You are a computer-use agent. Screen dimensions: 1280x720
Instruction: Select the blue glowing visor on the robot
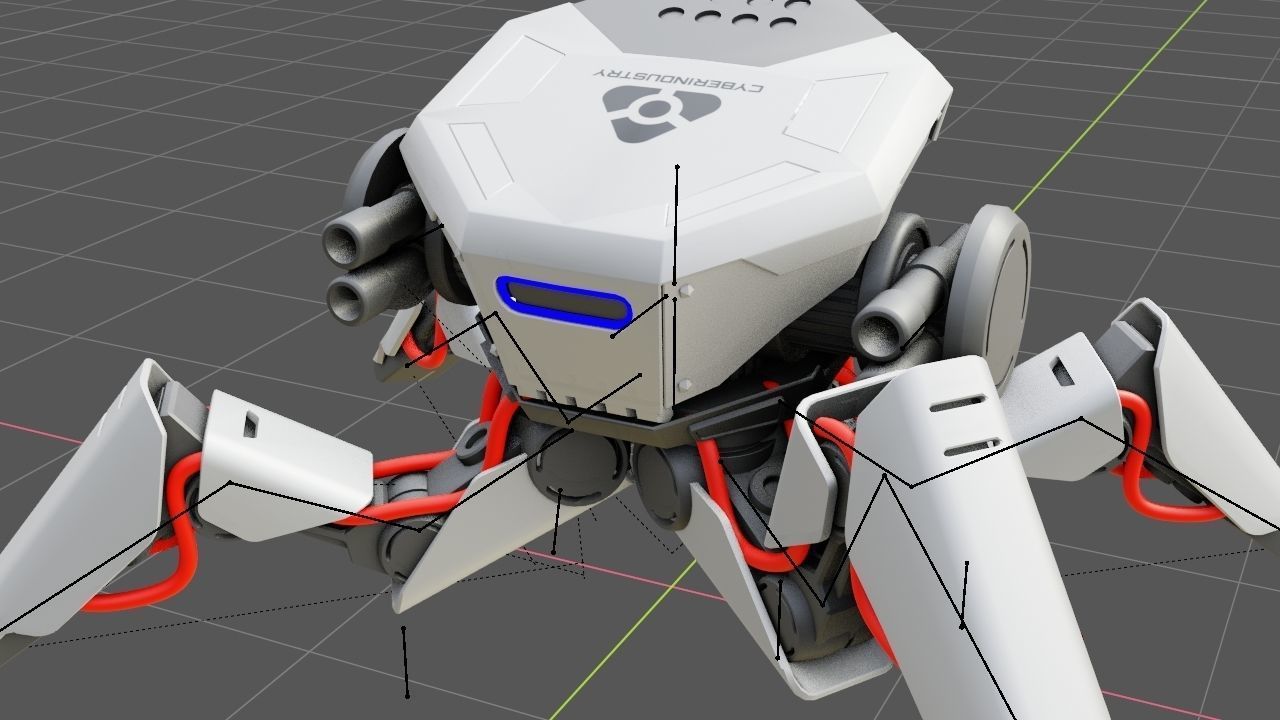click(565, 303)
